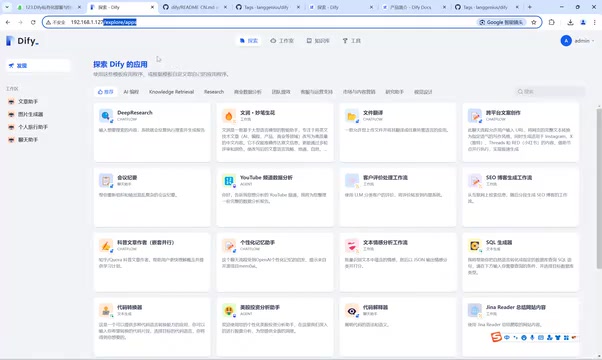This screenshot has height=360, width=602.
Task: Go back with browser back arrow
Action: 8,22
